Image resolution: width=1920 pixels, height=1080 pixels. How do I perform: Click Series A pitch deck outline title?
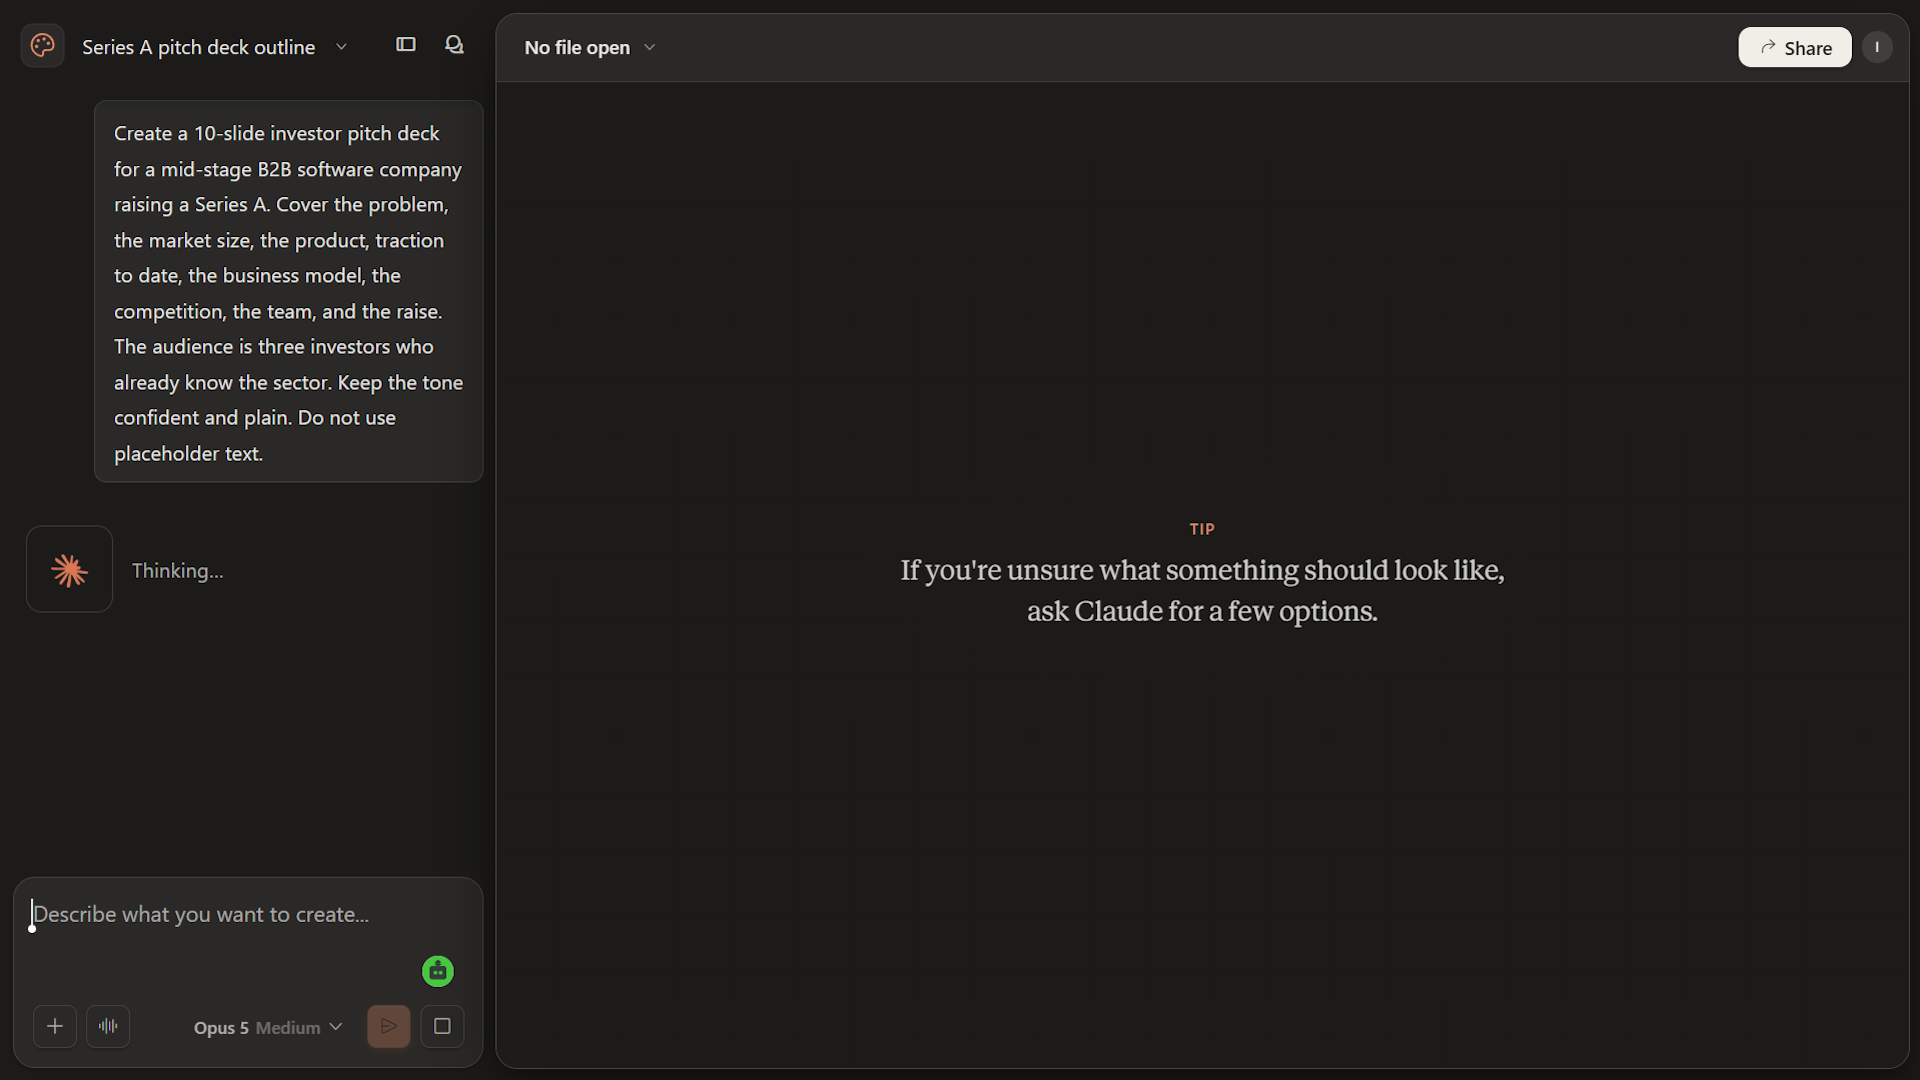click(199, 47)
